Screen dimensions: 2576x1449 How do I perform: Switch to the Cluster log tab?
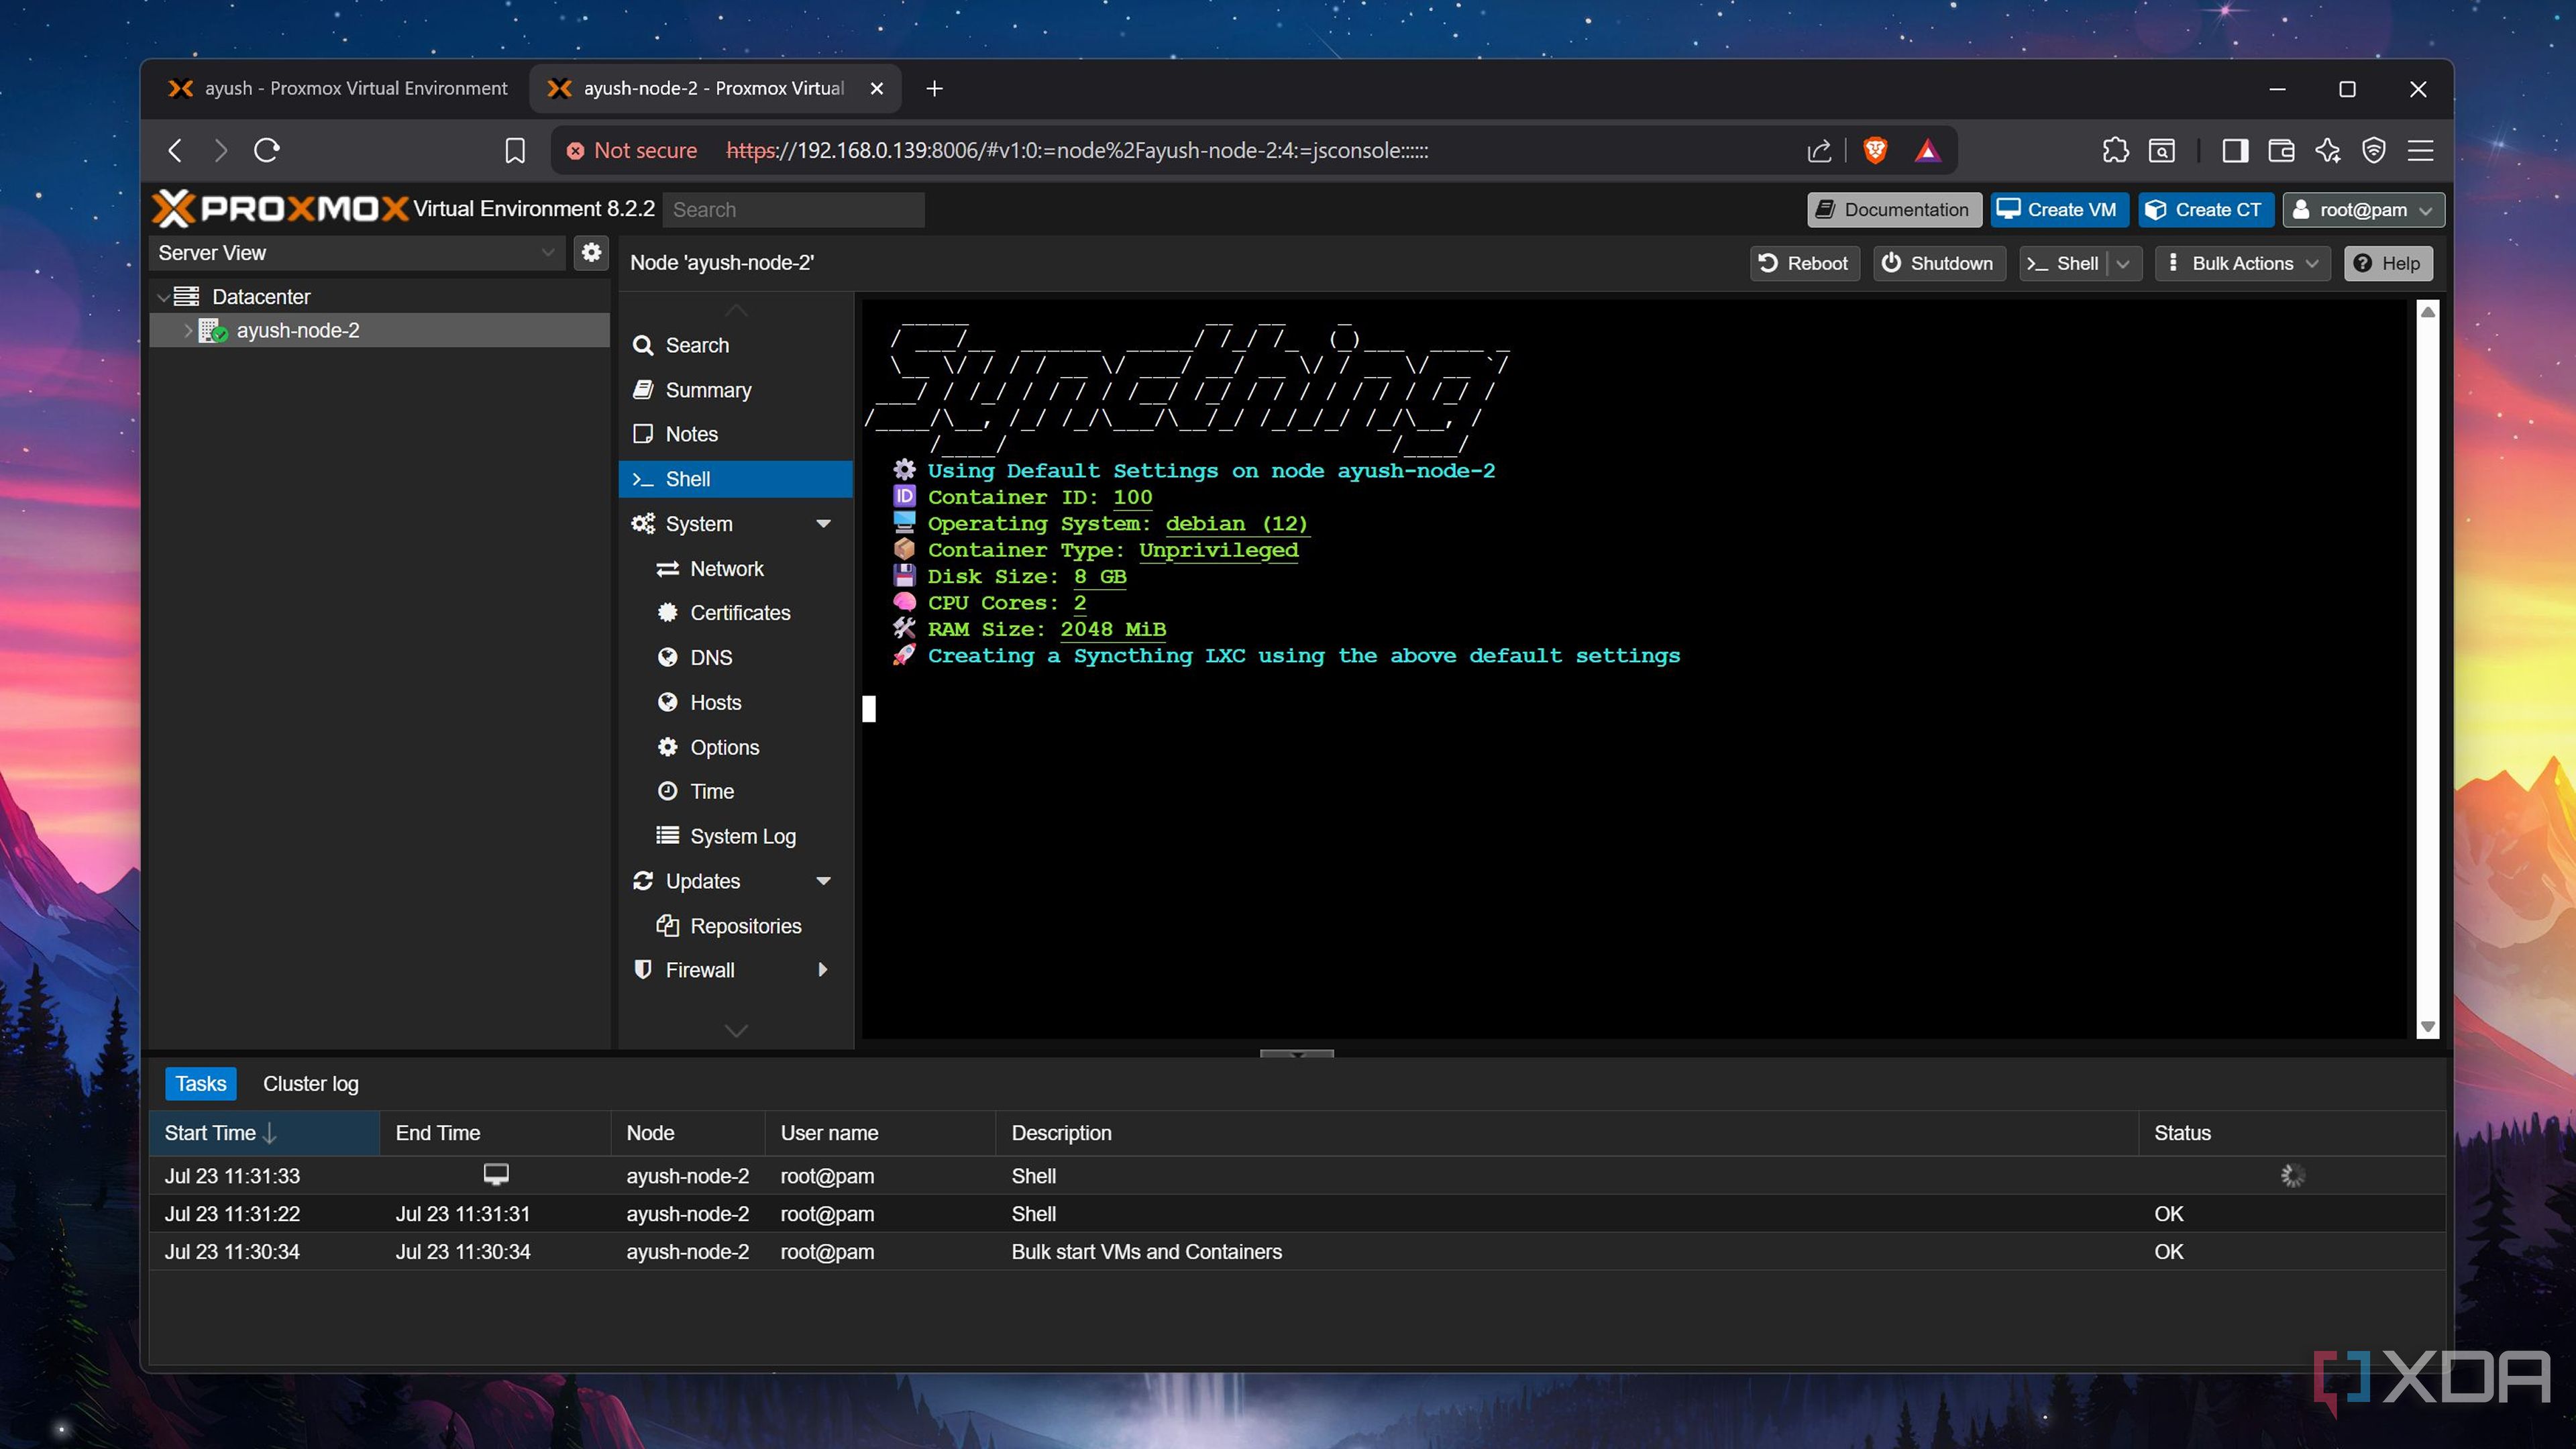click(310, 1083)
